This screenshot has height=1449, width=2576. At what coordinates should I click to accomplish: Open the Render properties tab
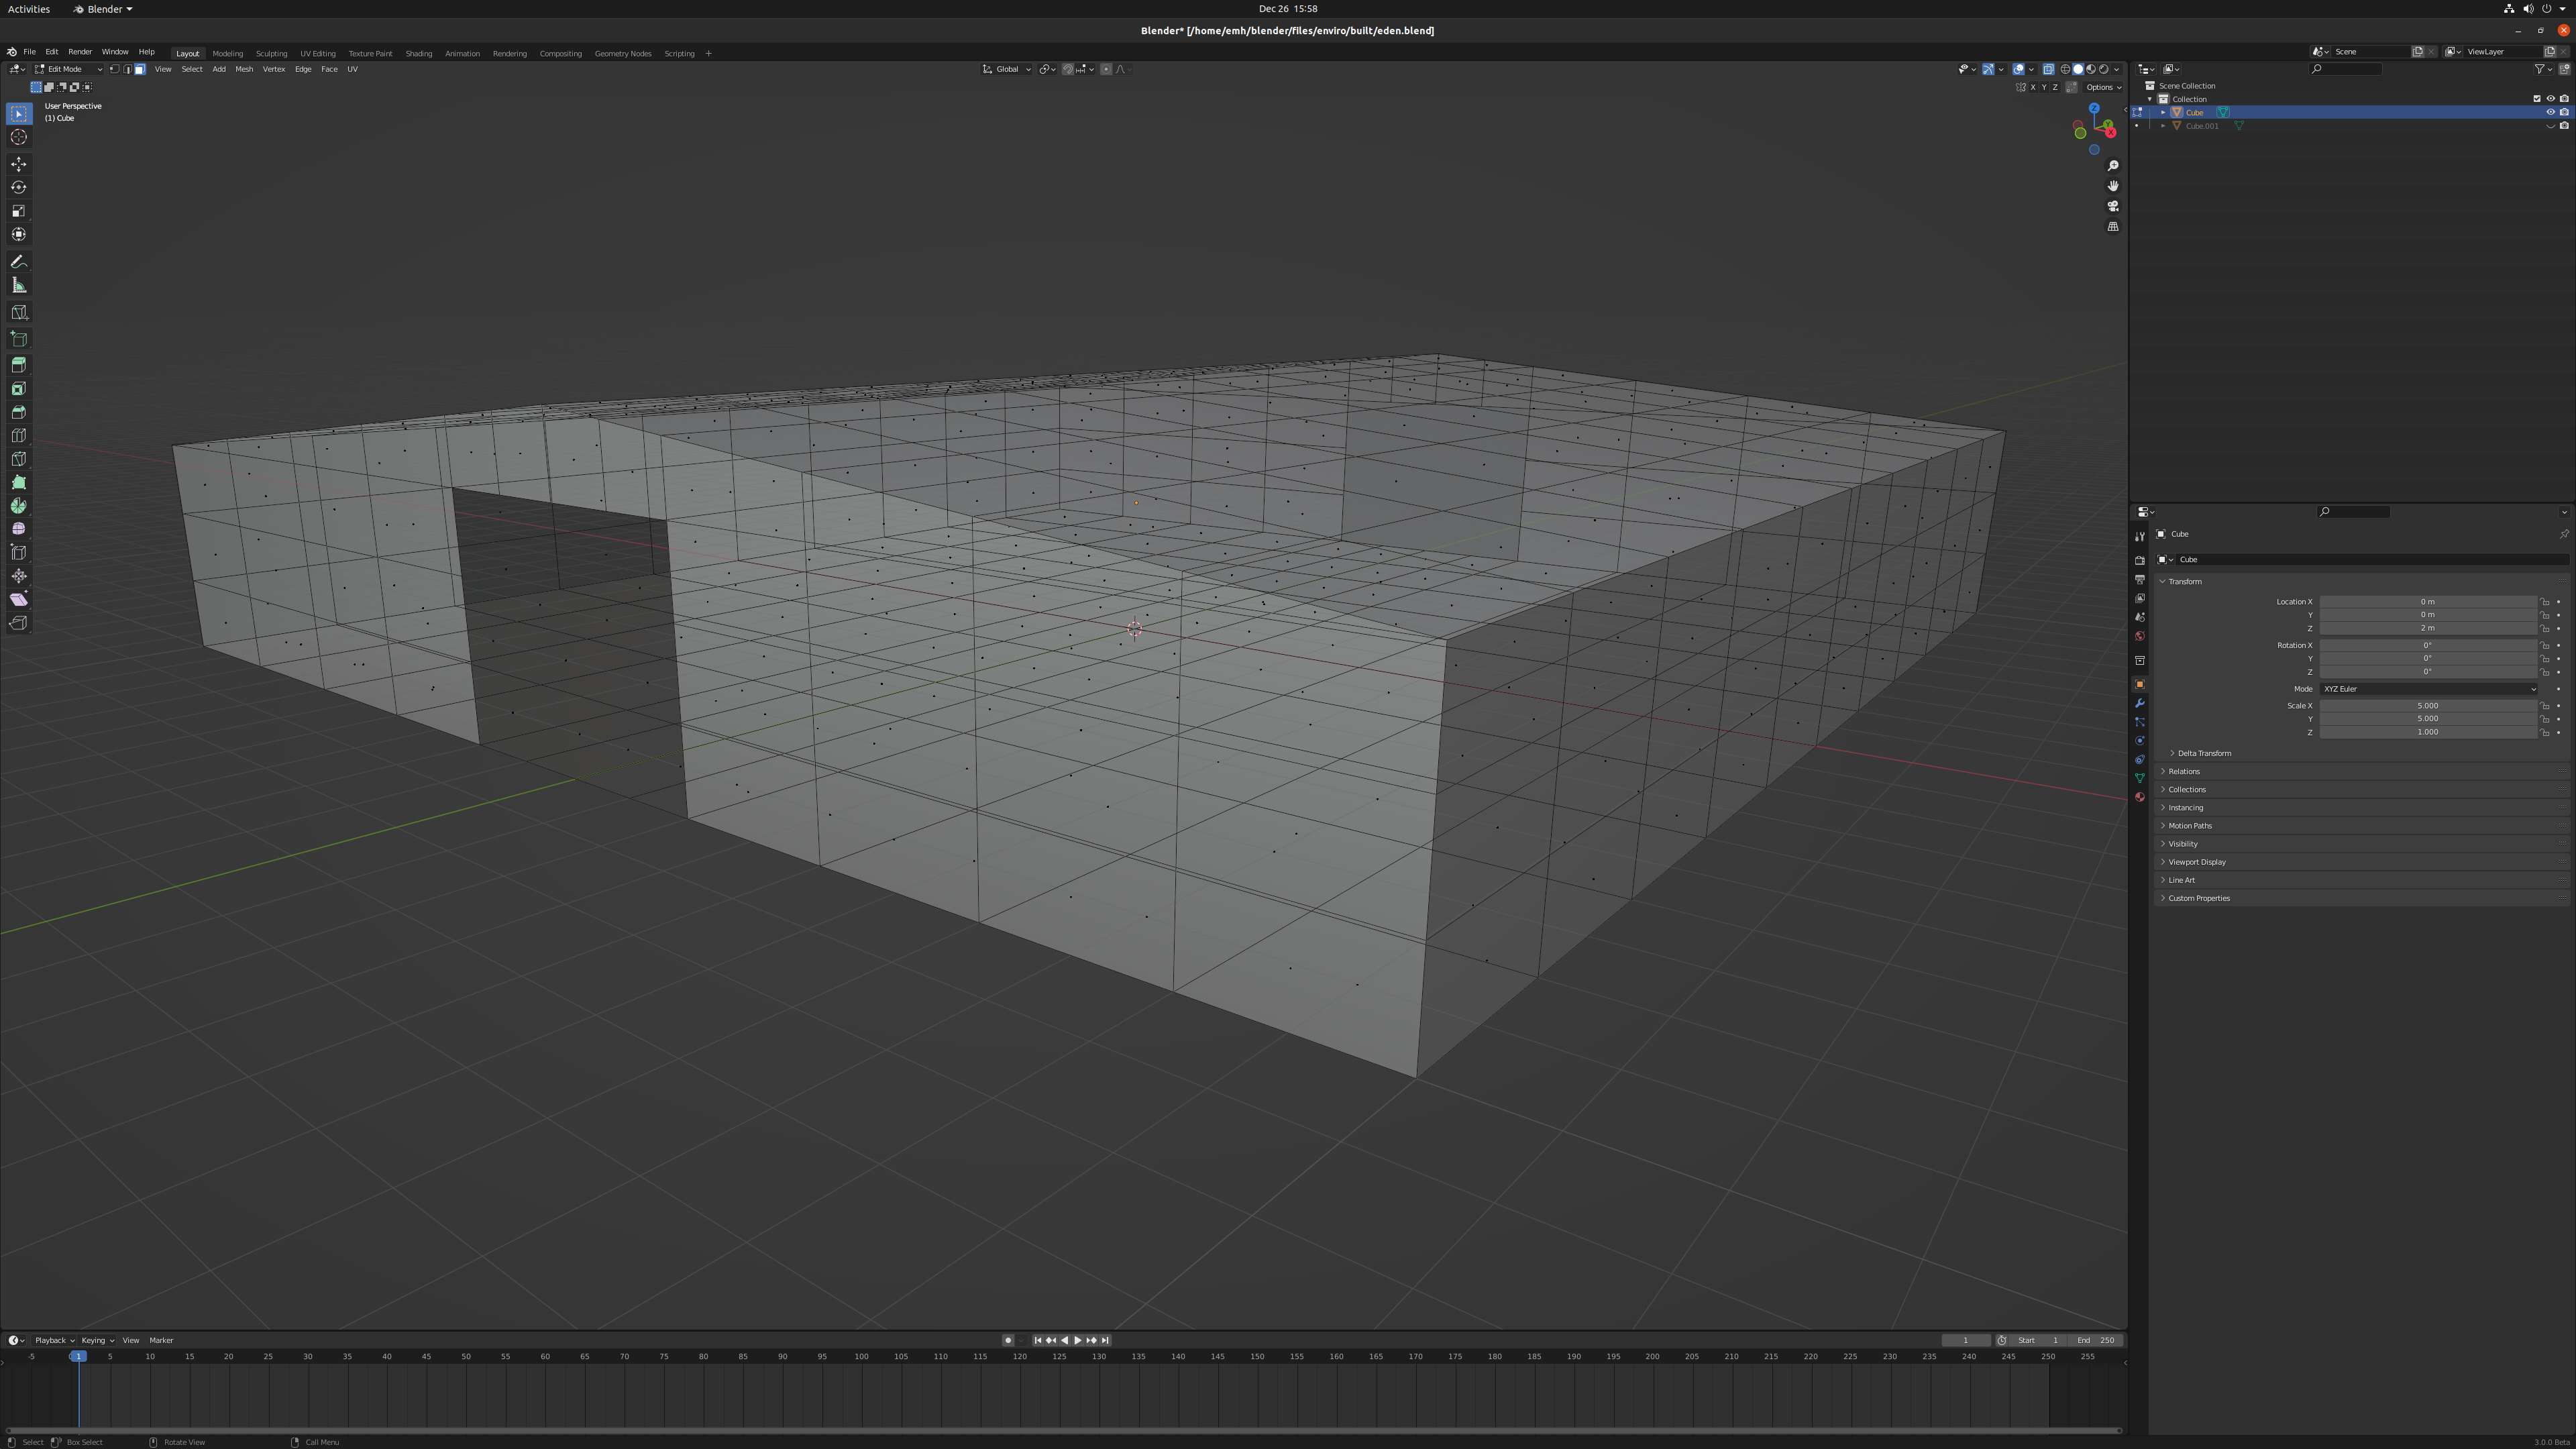[2140, 560]
